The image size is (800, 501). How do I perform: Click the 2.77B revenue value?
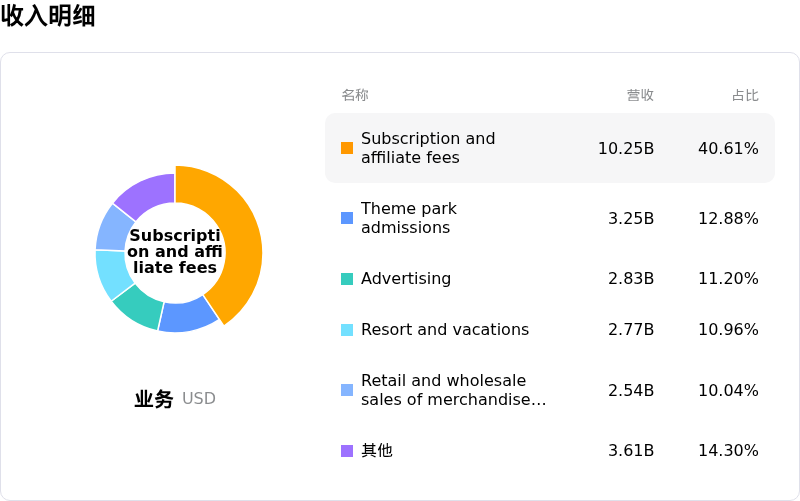point(631,330)
